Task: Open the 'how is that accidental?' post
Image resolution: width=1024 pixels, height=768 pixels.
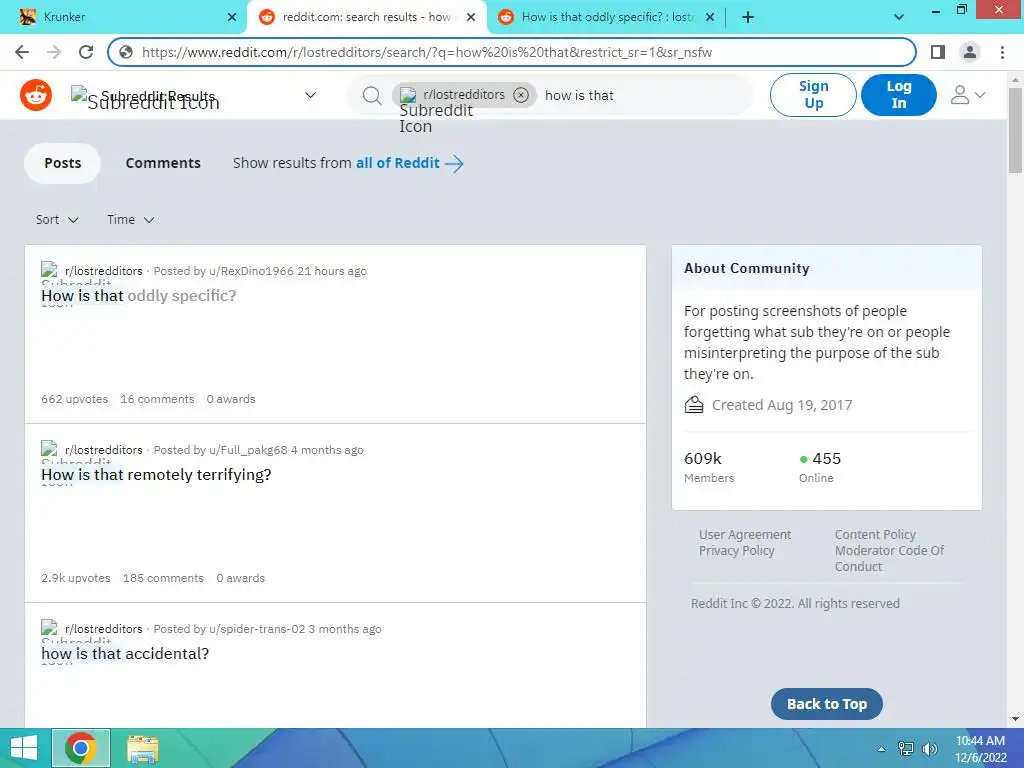Action: (125, 654)
